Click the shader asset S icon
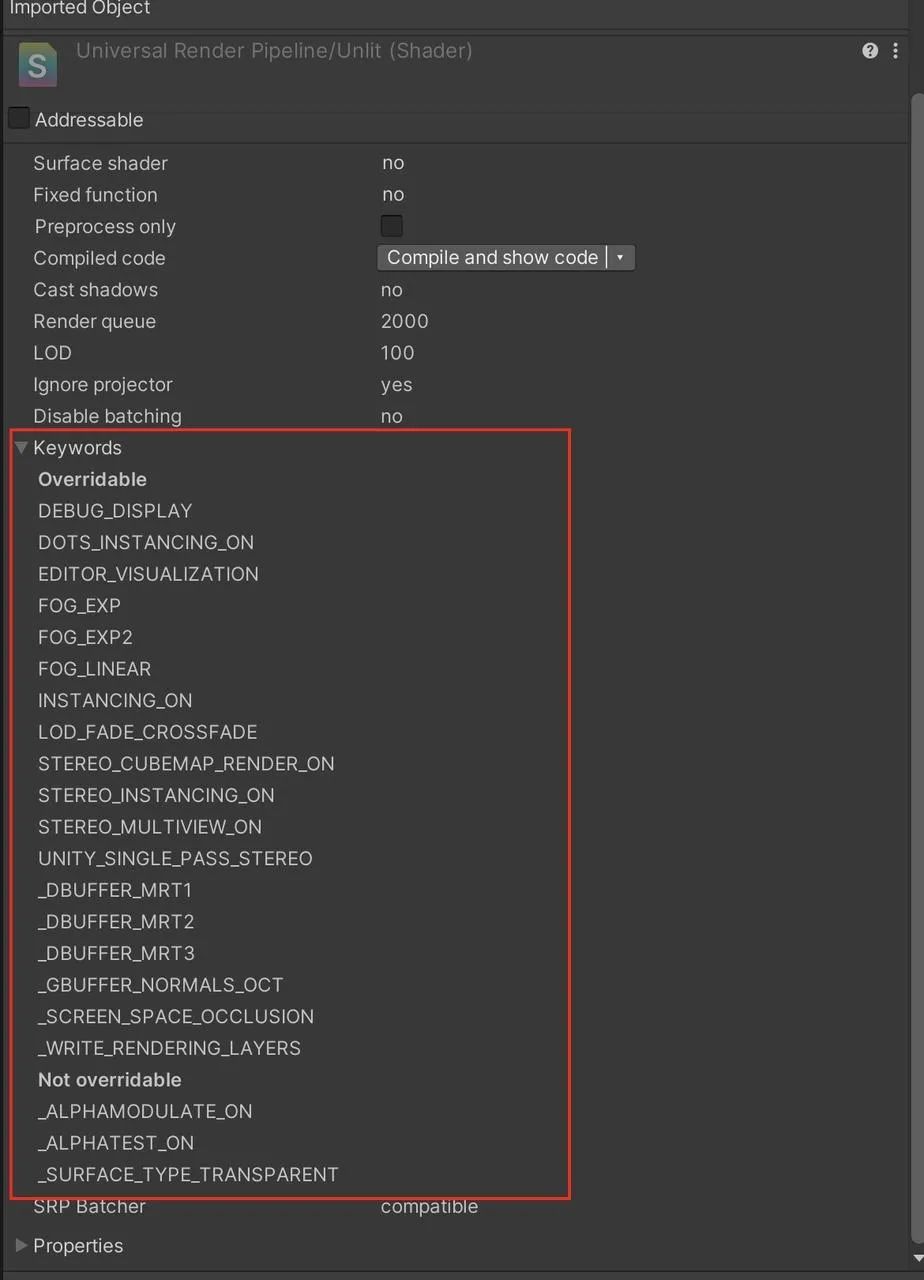The image size is (924, 1280). (37, 66)
